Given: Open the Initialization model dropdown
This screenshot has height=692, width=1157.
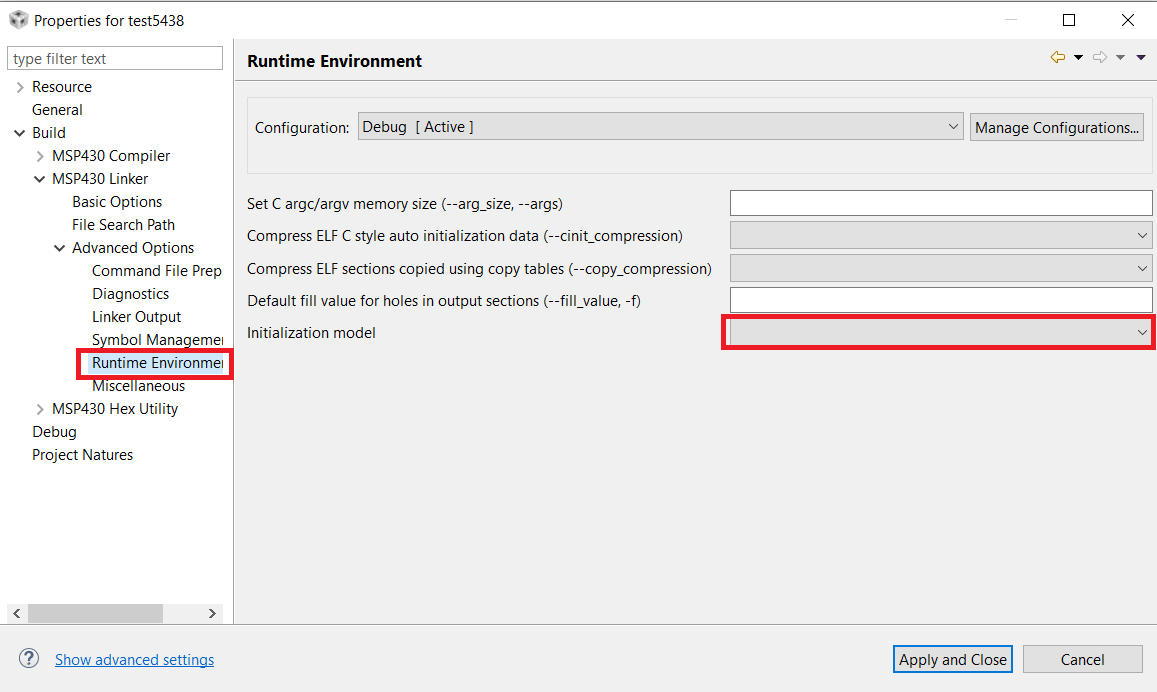Looking at the screenshot, I should (939, 332).
